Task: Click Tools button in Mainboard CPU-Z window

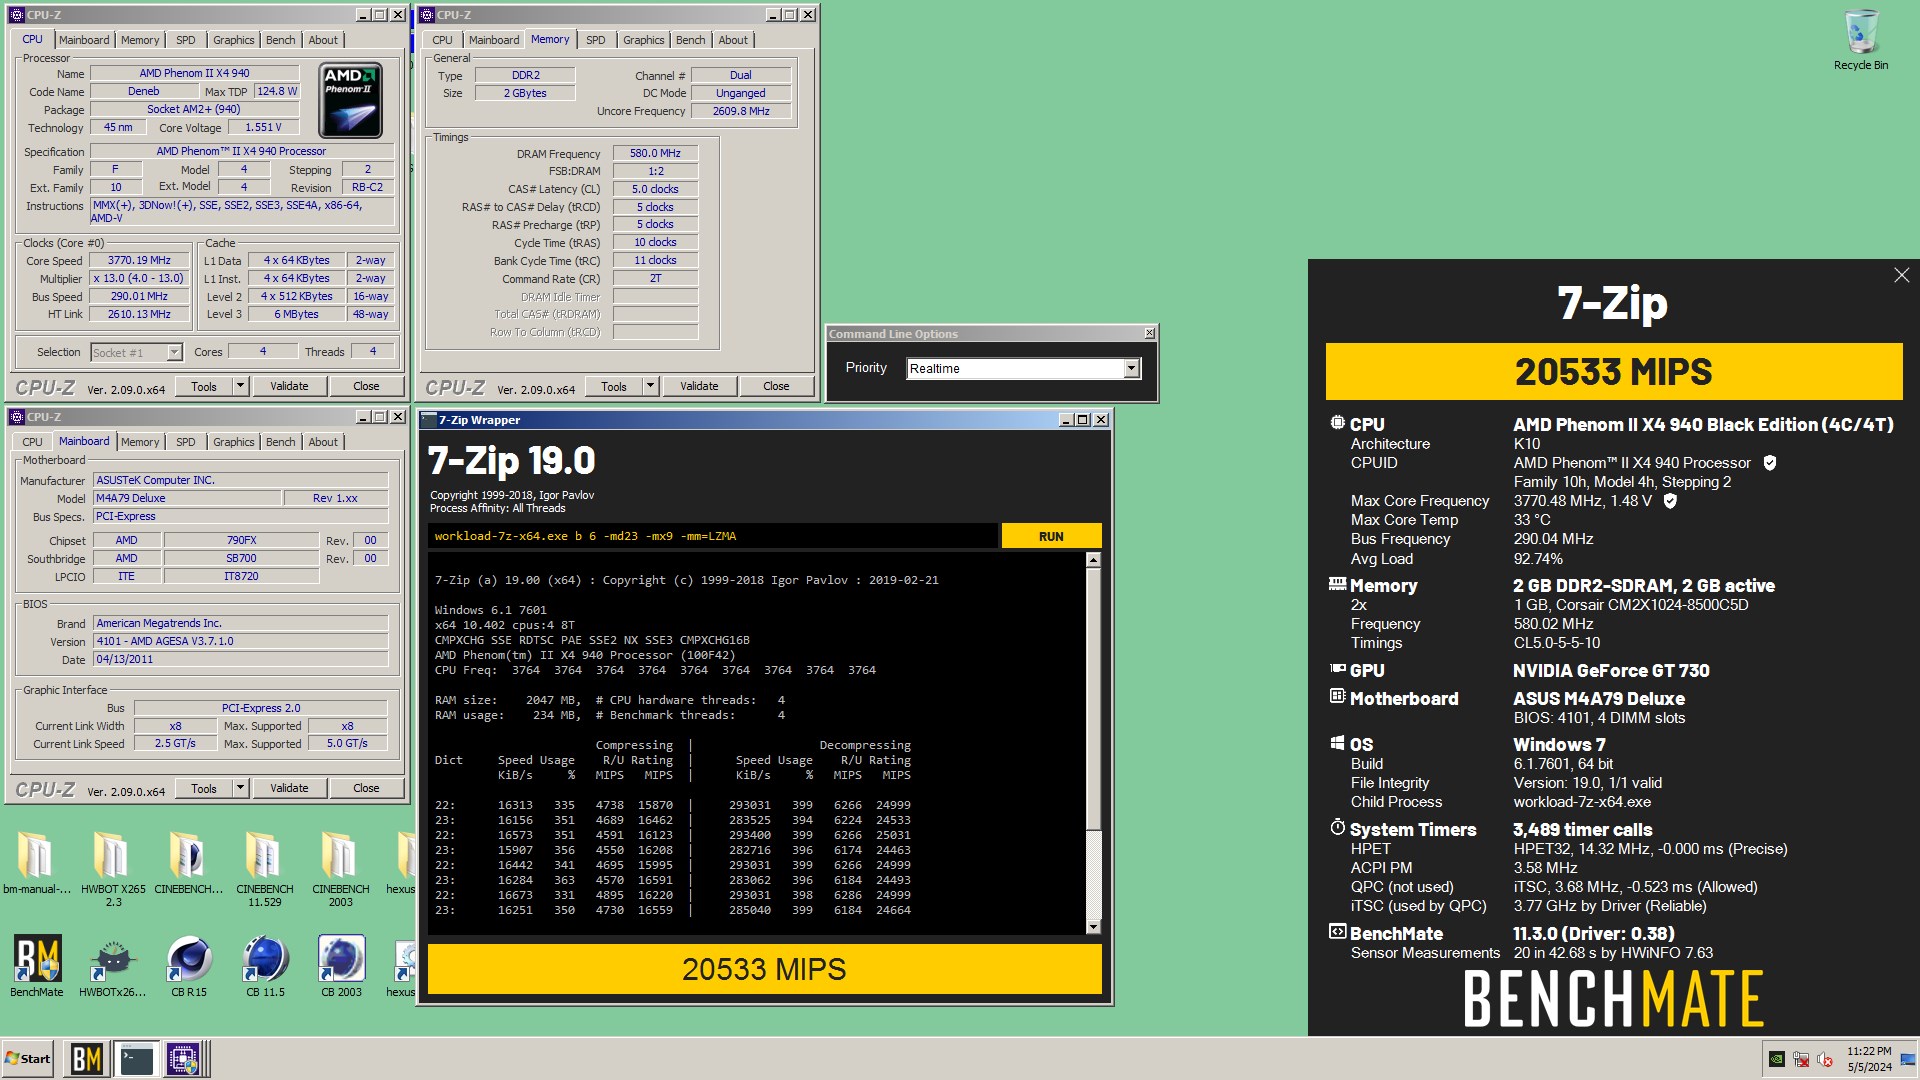Action: [x=204, y=788]
